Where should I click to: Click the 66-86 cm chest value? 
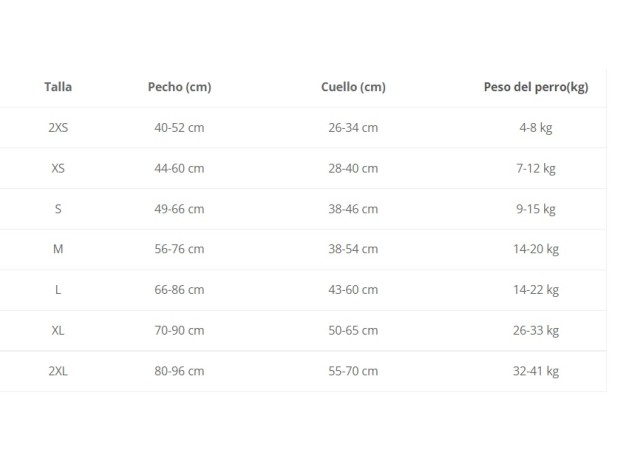click(179, 290)
